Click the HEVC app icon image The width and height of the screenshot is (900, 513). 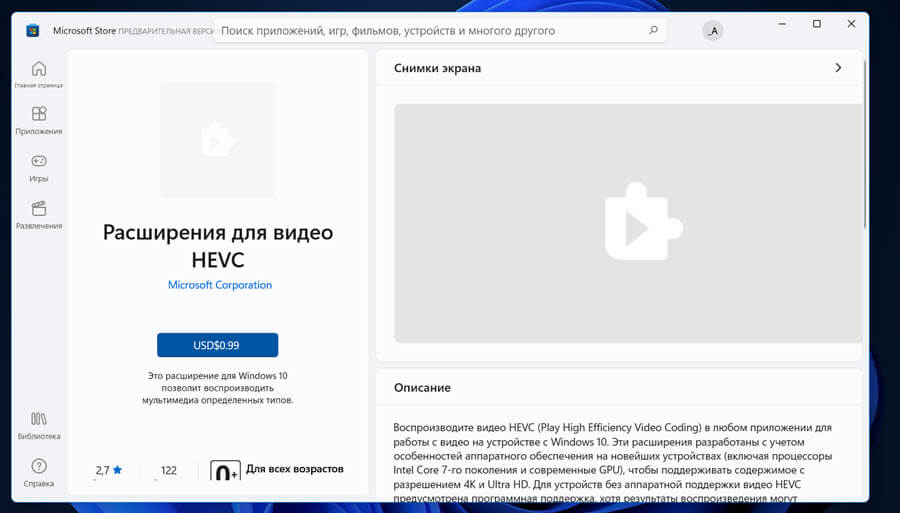[x=218, y=139]
